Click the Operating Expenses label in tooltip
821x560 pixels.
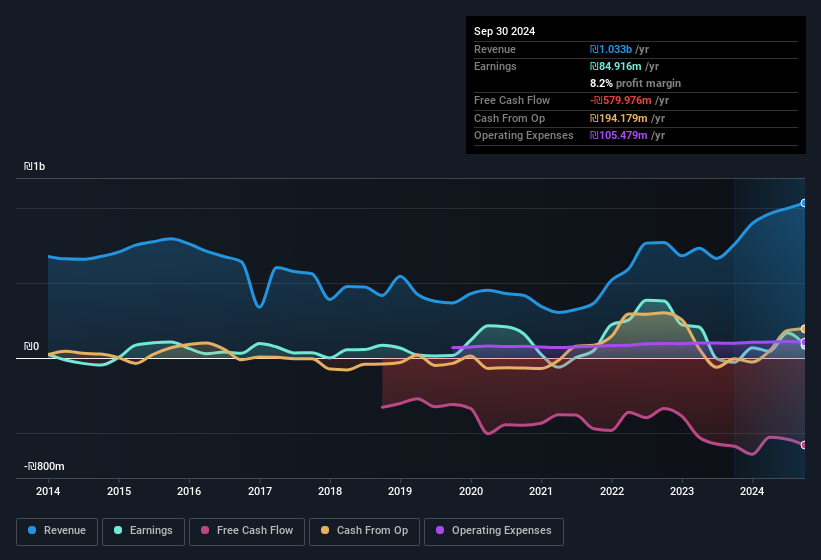(x=524, y=136)
